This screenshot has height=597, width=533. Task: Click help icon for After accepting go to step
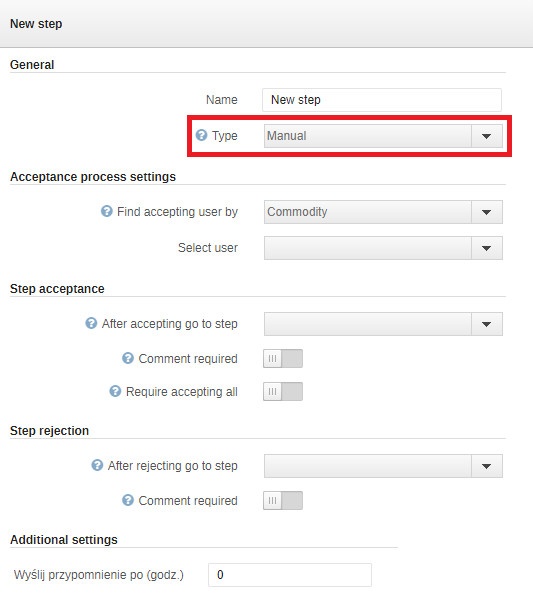point(91,323)
